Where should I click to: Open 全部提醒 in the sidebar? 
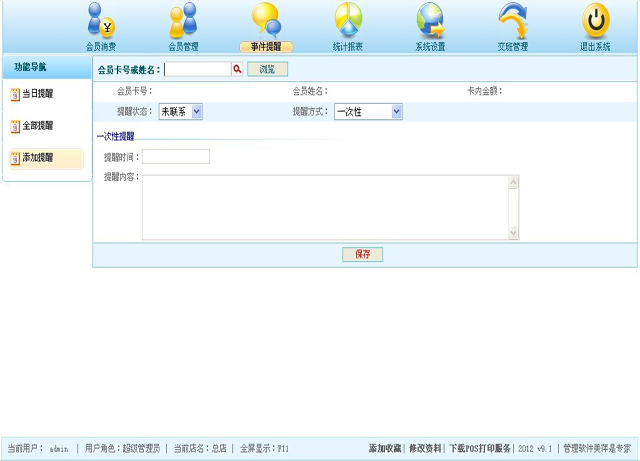38,126
